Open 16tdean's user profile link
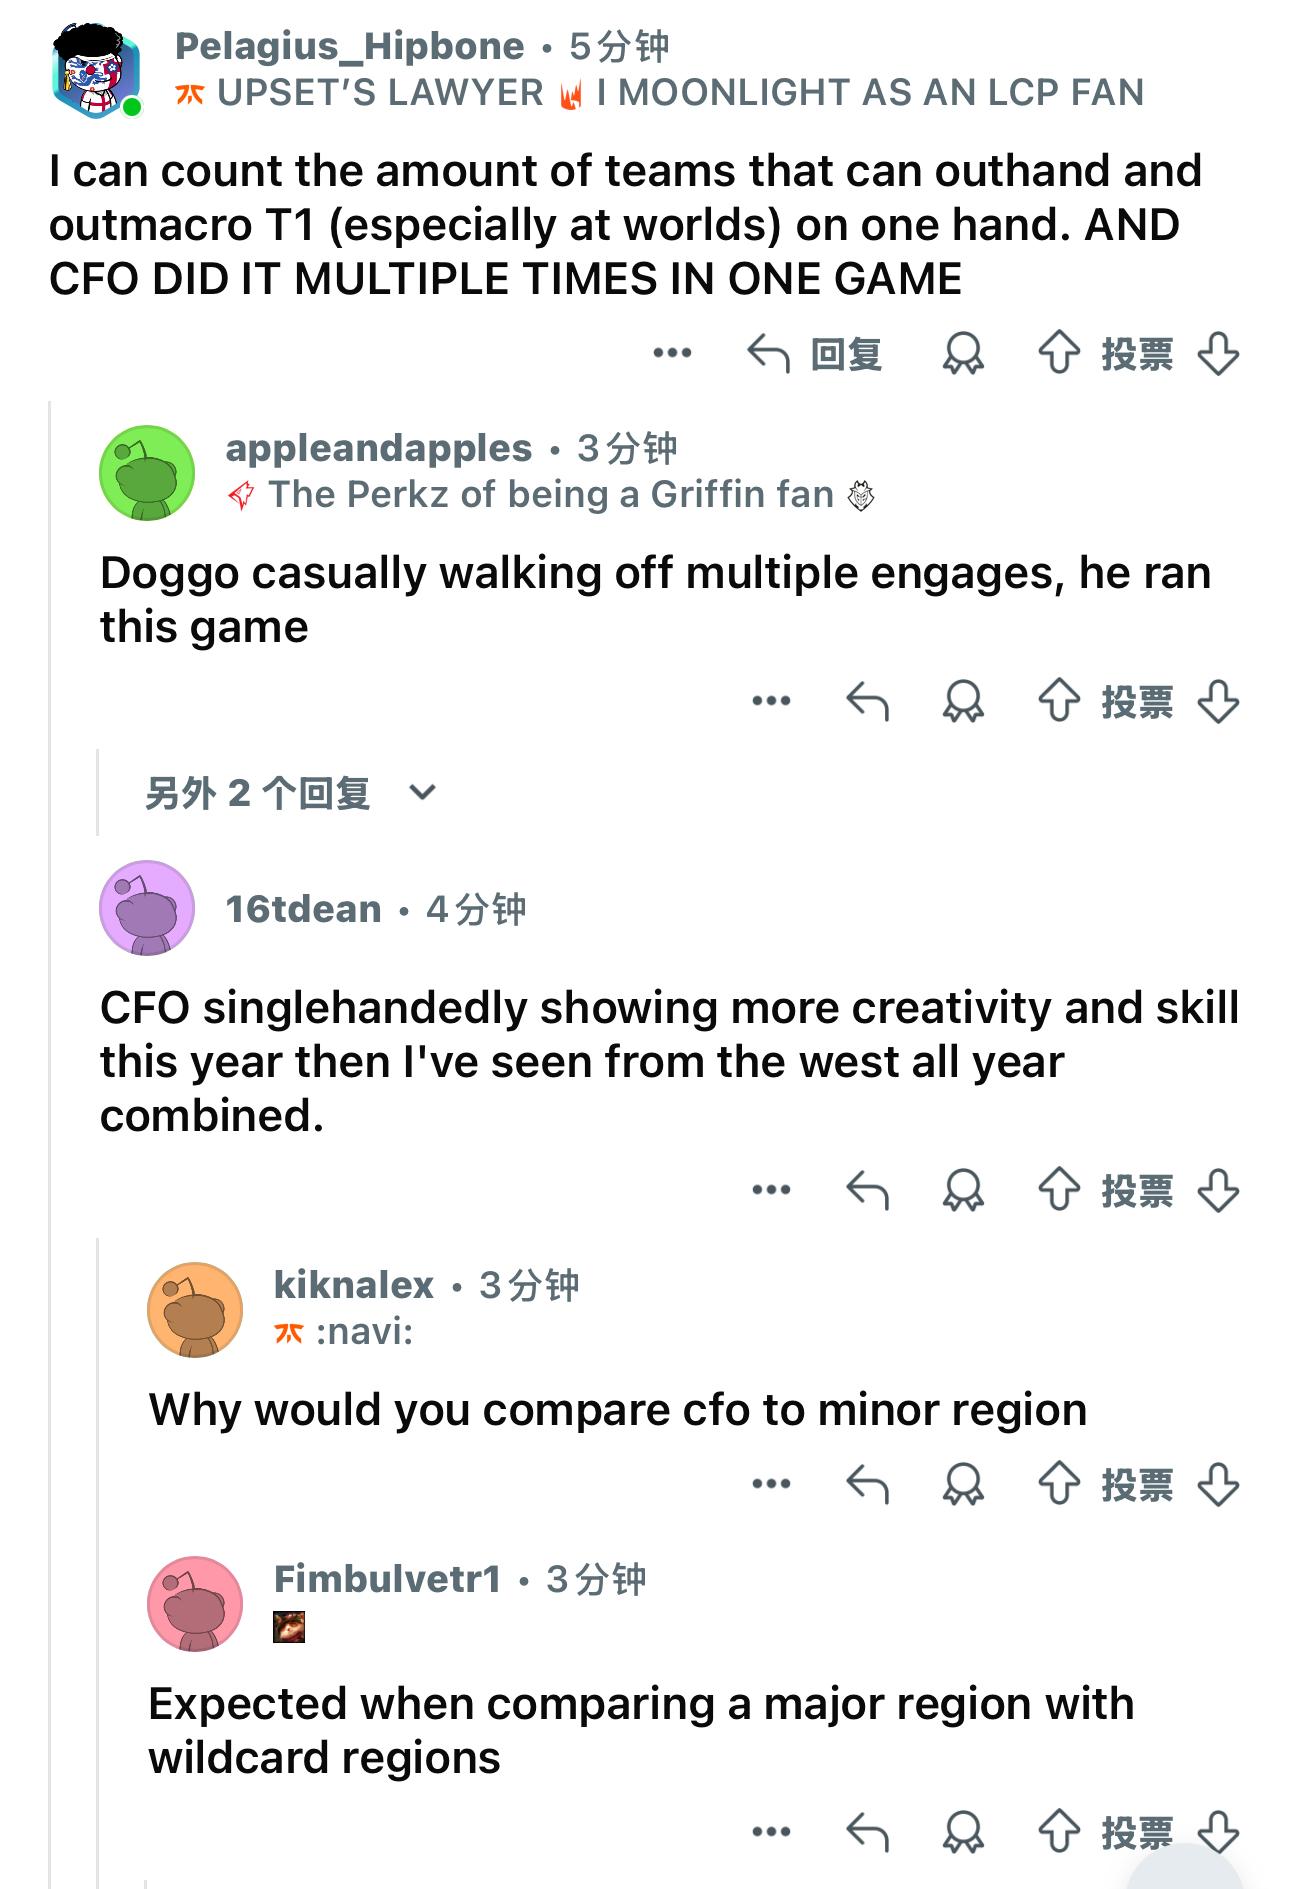The width and height of the screenshot is (1290, 1889). 303,909
